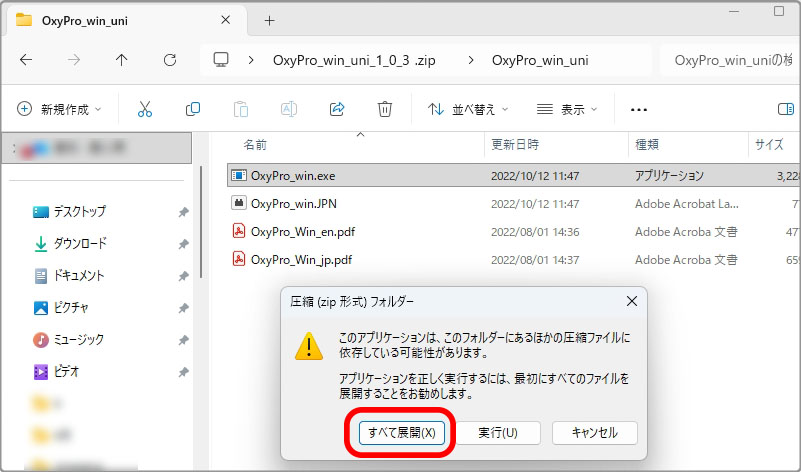801x472 pixels.
Task: Close the 圧縮 (zip 形式) フォルダー dialog
Action: coord(631,301)
